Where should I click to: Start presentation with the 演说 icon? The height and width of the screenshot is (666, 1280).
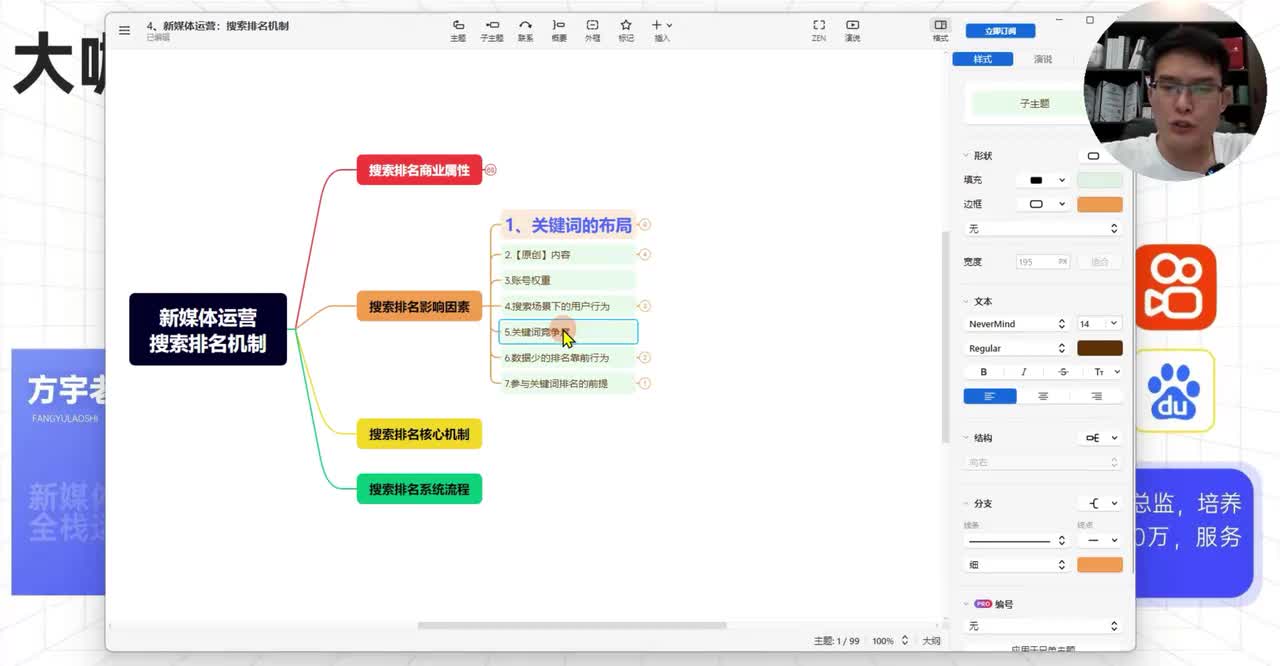coord(852,30)
